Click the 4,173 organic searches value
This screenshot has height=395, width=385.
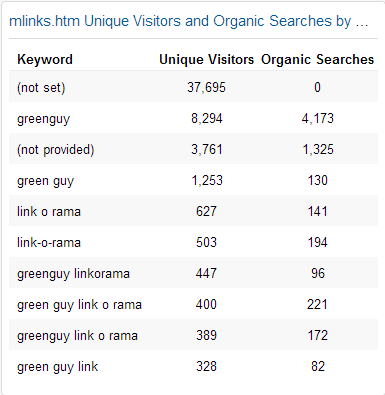318,119
